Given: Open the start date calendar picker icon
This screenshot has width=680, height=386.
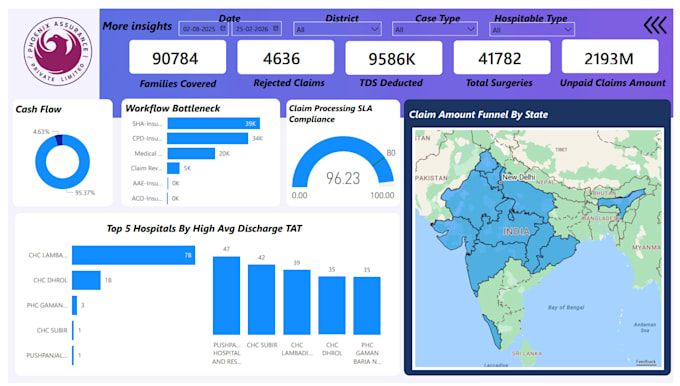Looking at the screenshot, I should pyautogui.click(x=222, y=28).
